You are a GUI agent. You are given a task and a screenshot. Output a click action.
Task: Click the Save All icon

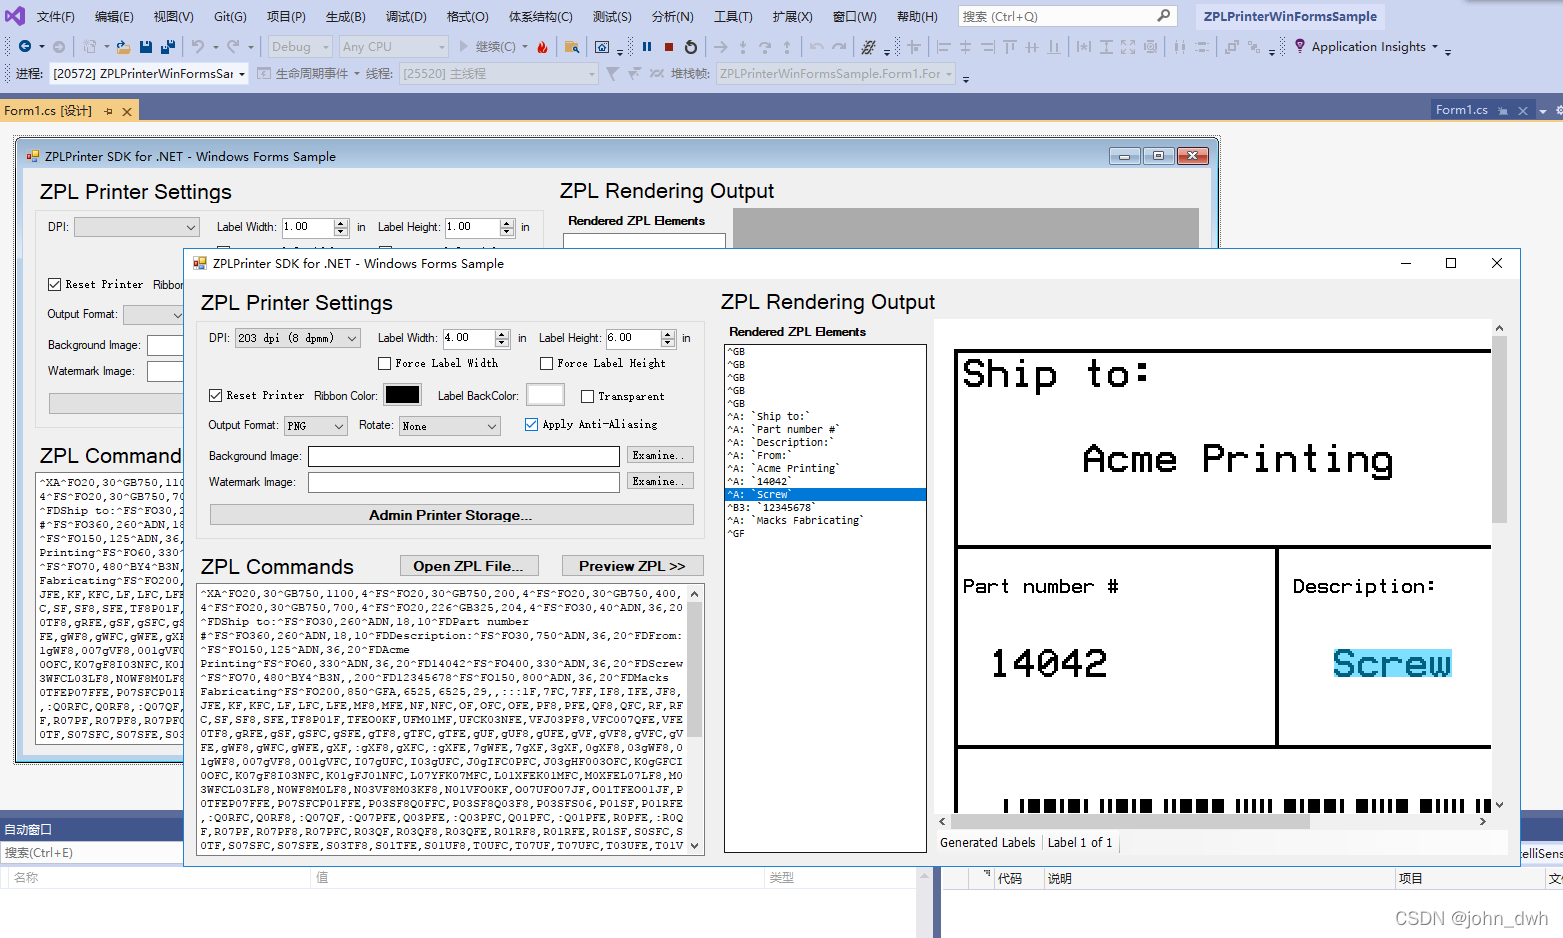tap(166, 45)
